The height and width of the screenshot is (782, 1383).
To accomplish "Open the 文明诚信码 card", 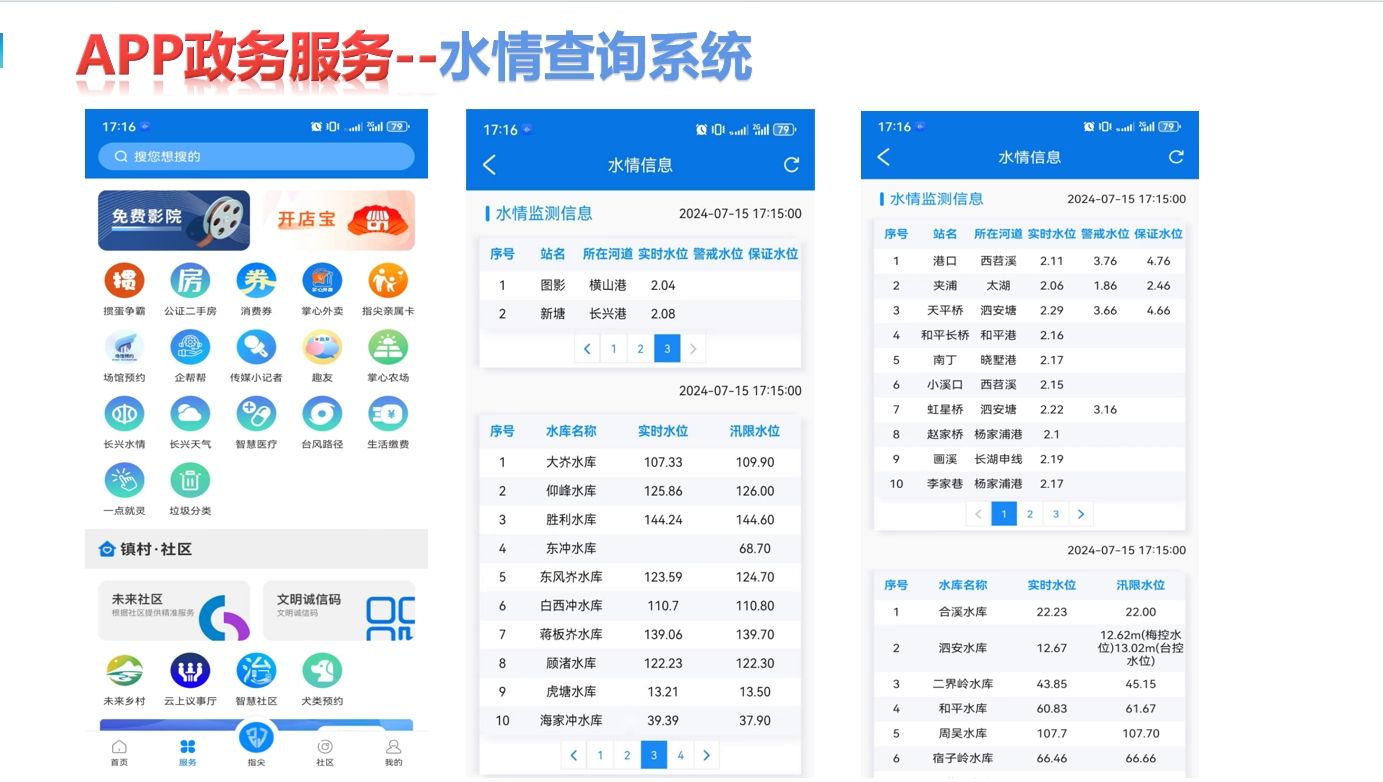I will [x=339, y=610].
